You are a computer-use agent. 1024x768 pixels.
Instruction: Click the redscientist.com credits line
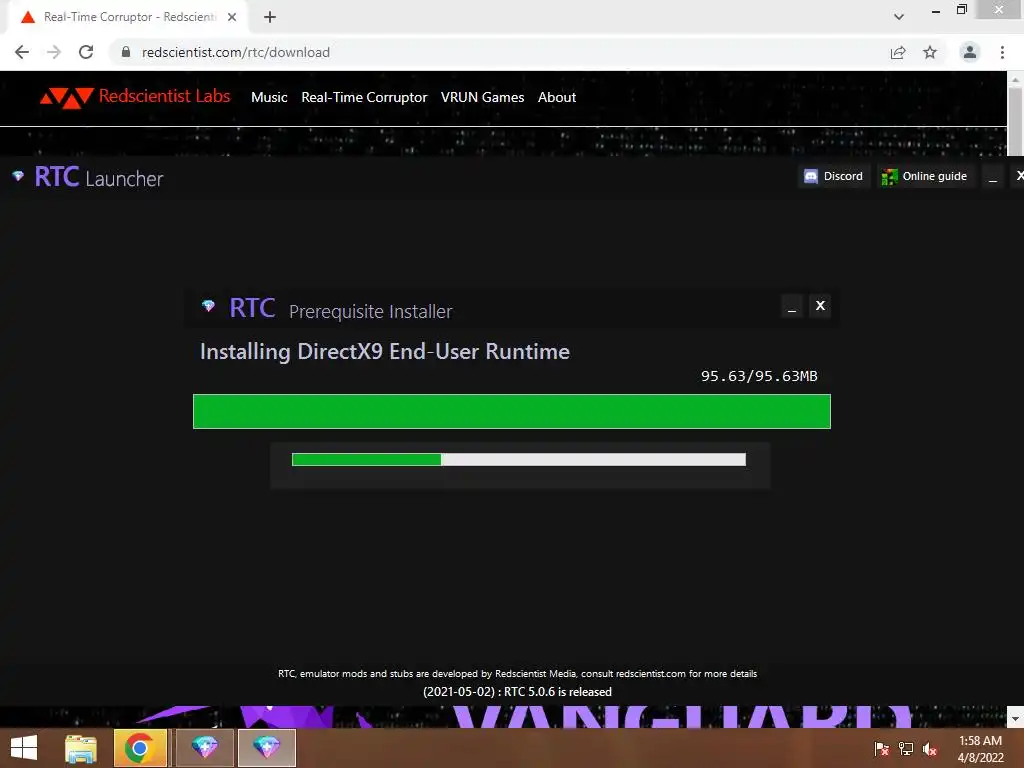[517, 673]
